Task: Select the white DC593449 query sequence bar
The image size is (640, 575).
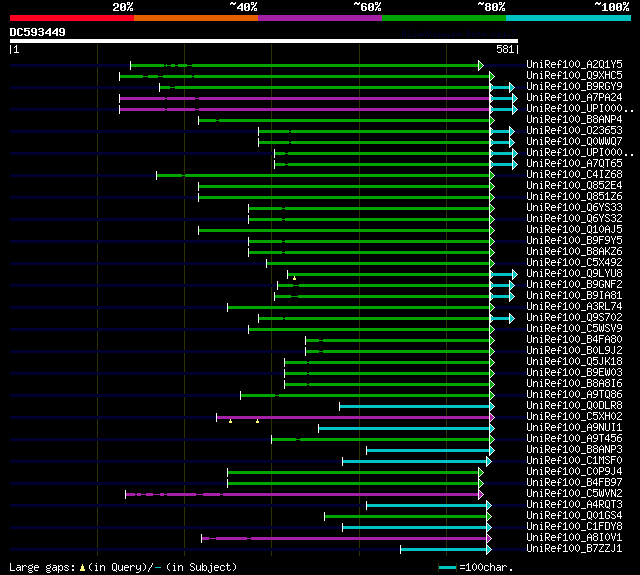Action: [x=264, y=41]
